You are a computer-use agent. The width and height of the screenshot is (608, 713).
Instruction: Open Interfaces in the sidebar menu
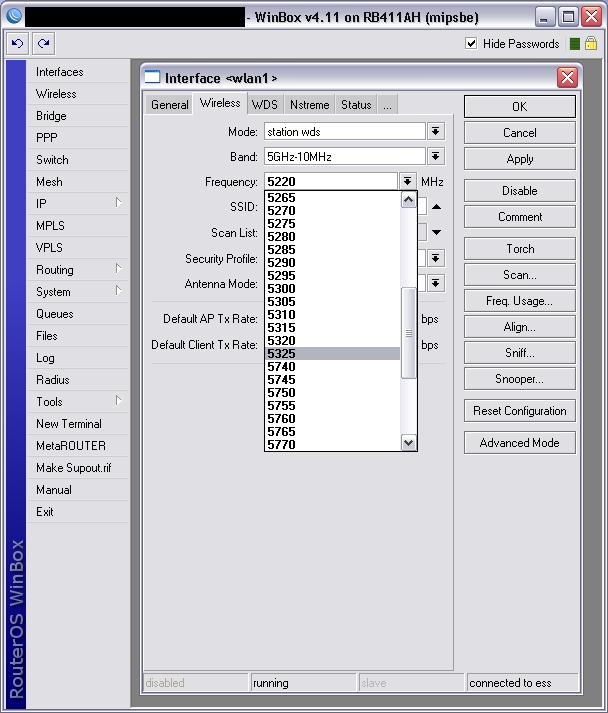click(x=78, y=72)
